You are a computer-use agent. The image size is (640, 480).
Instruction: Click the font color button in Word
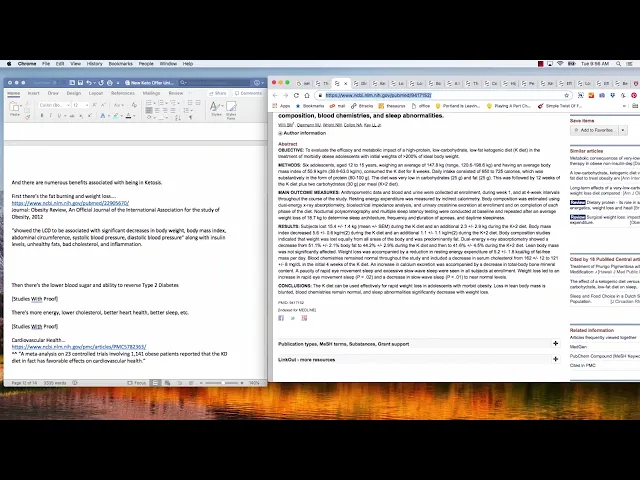point(129,116)
